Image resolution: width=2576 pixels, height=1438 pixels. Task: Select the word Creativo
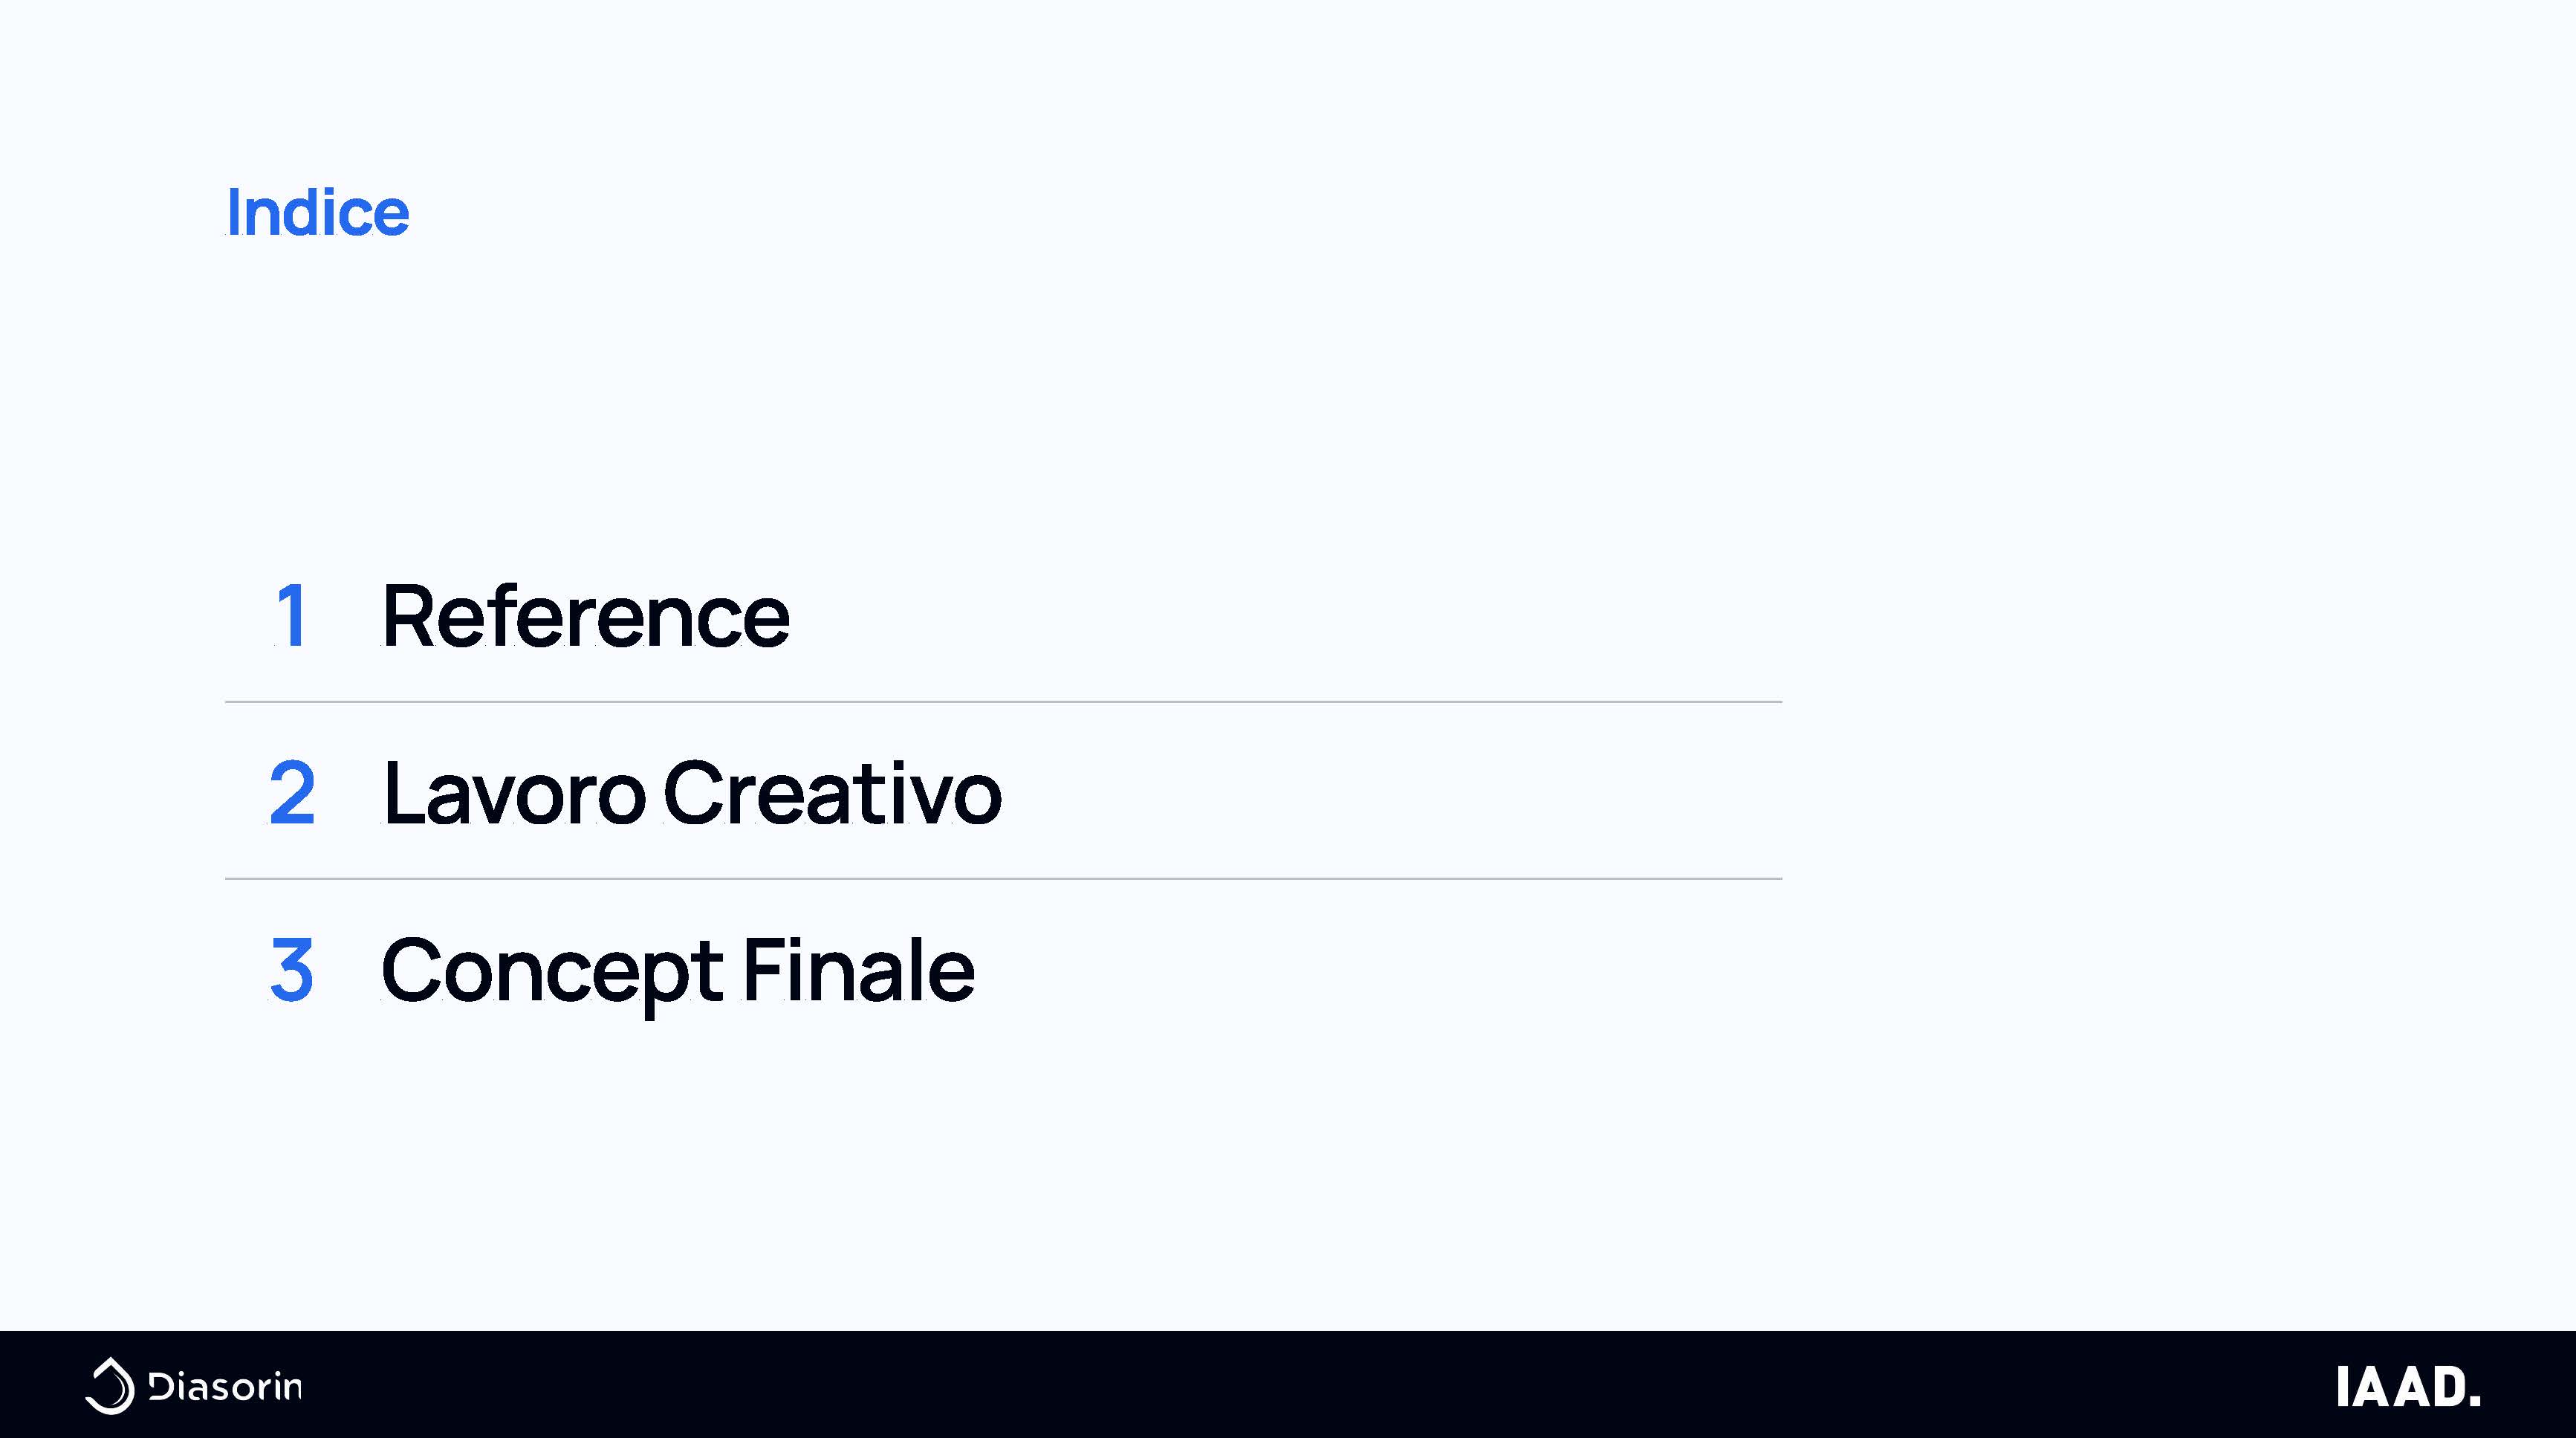pos(832,793)
